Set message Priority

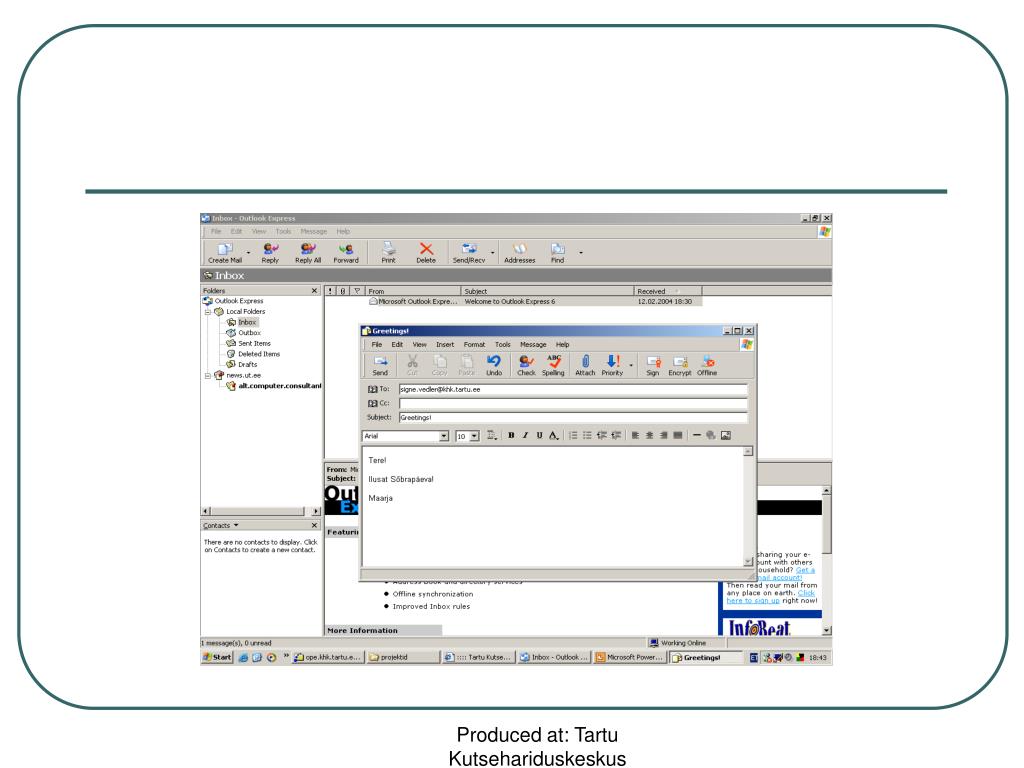pos(612,365)
